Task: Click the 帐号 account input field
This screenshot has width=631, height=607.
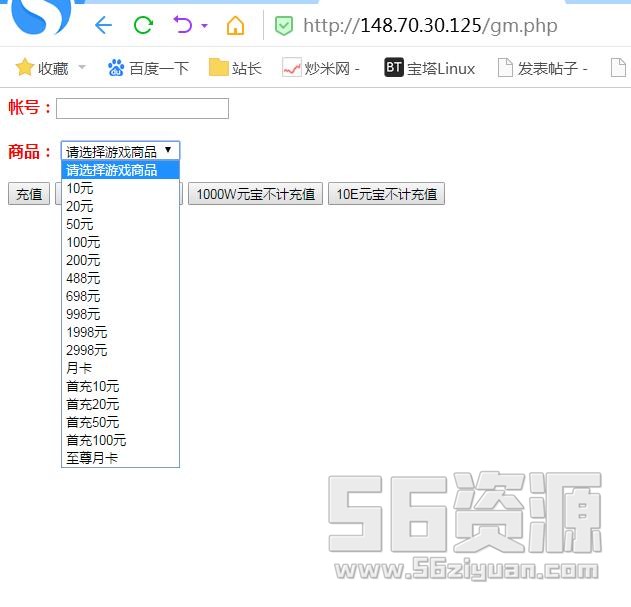Action: pyautogui.click(x=142, y=108)
